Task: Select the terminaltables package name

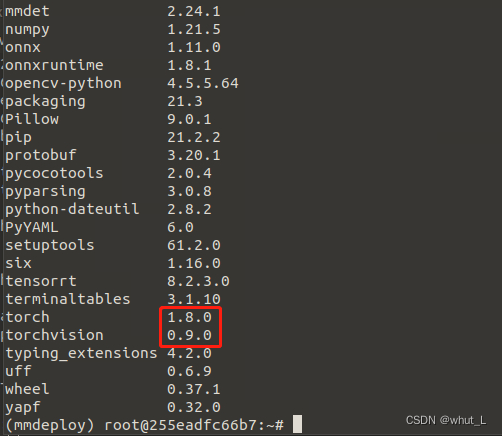Action: coord(68,299)
